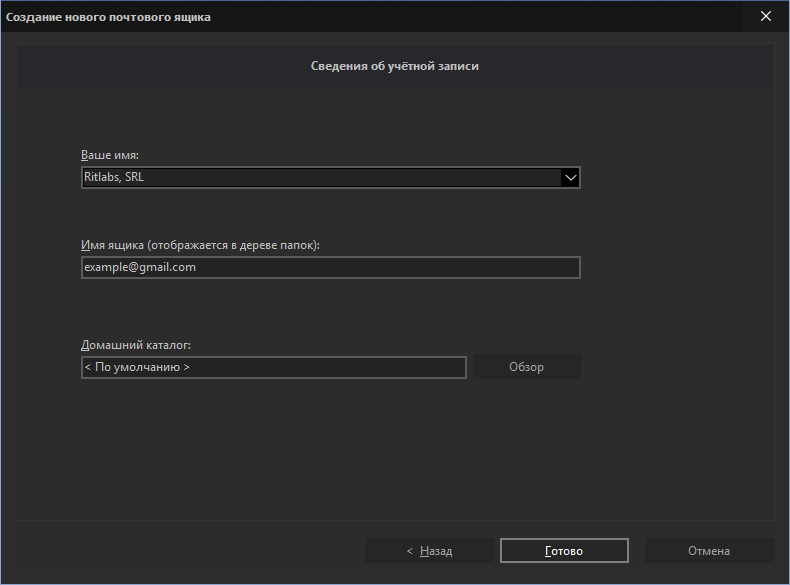Screen dimensions: 790x585
Task: Go back with the Назад button
Action: point(429,551)
